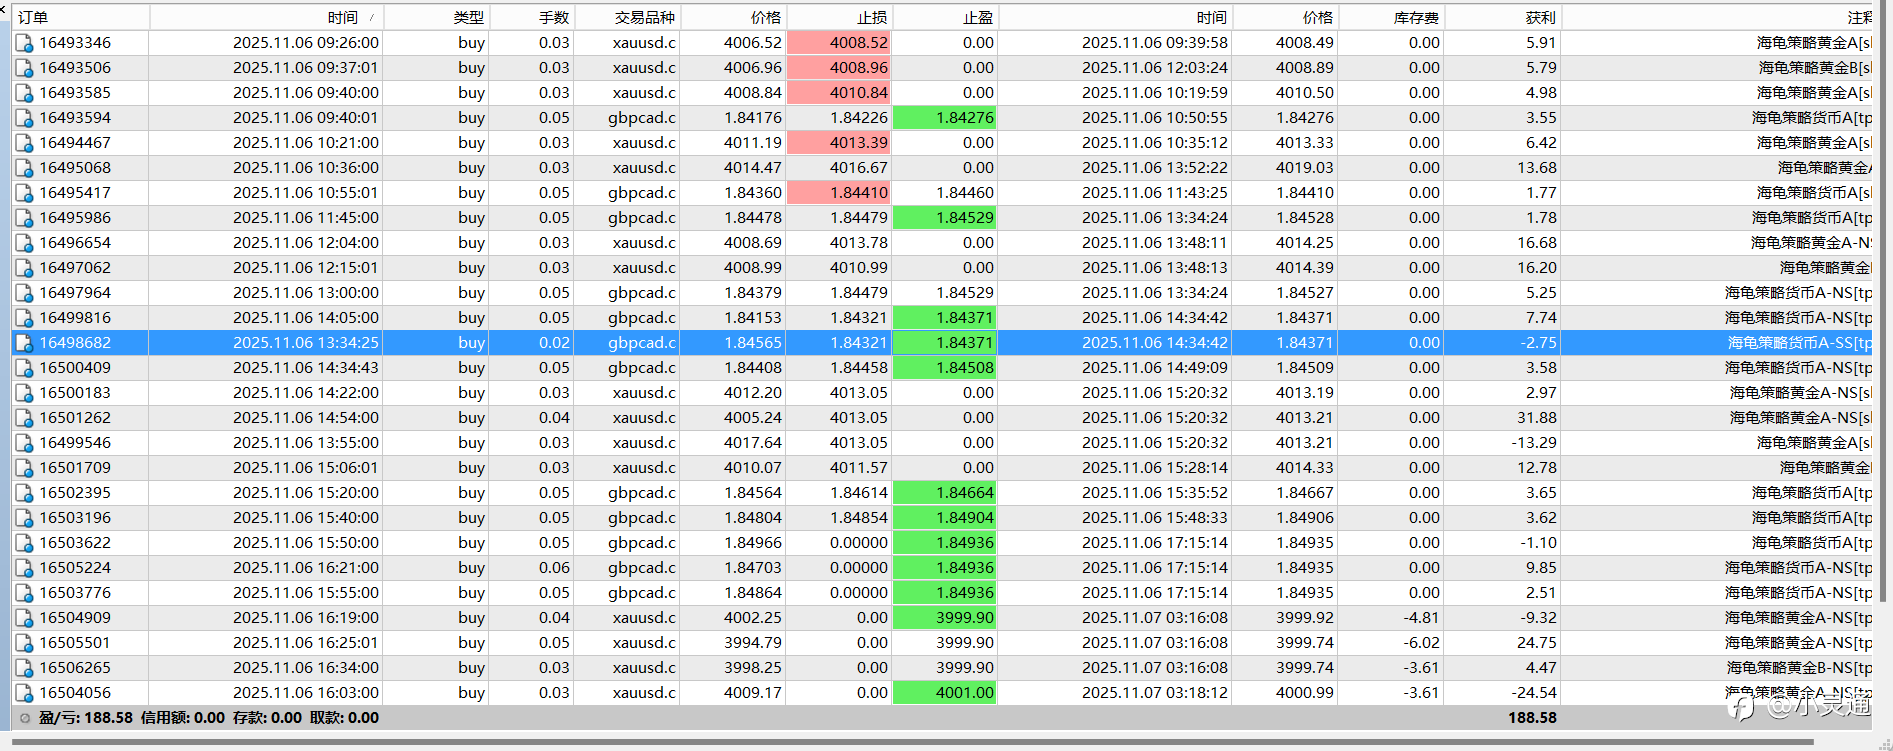Click the swap value -4.81

click(1421, 618)
